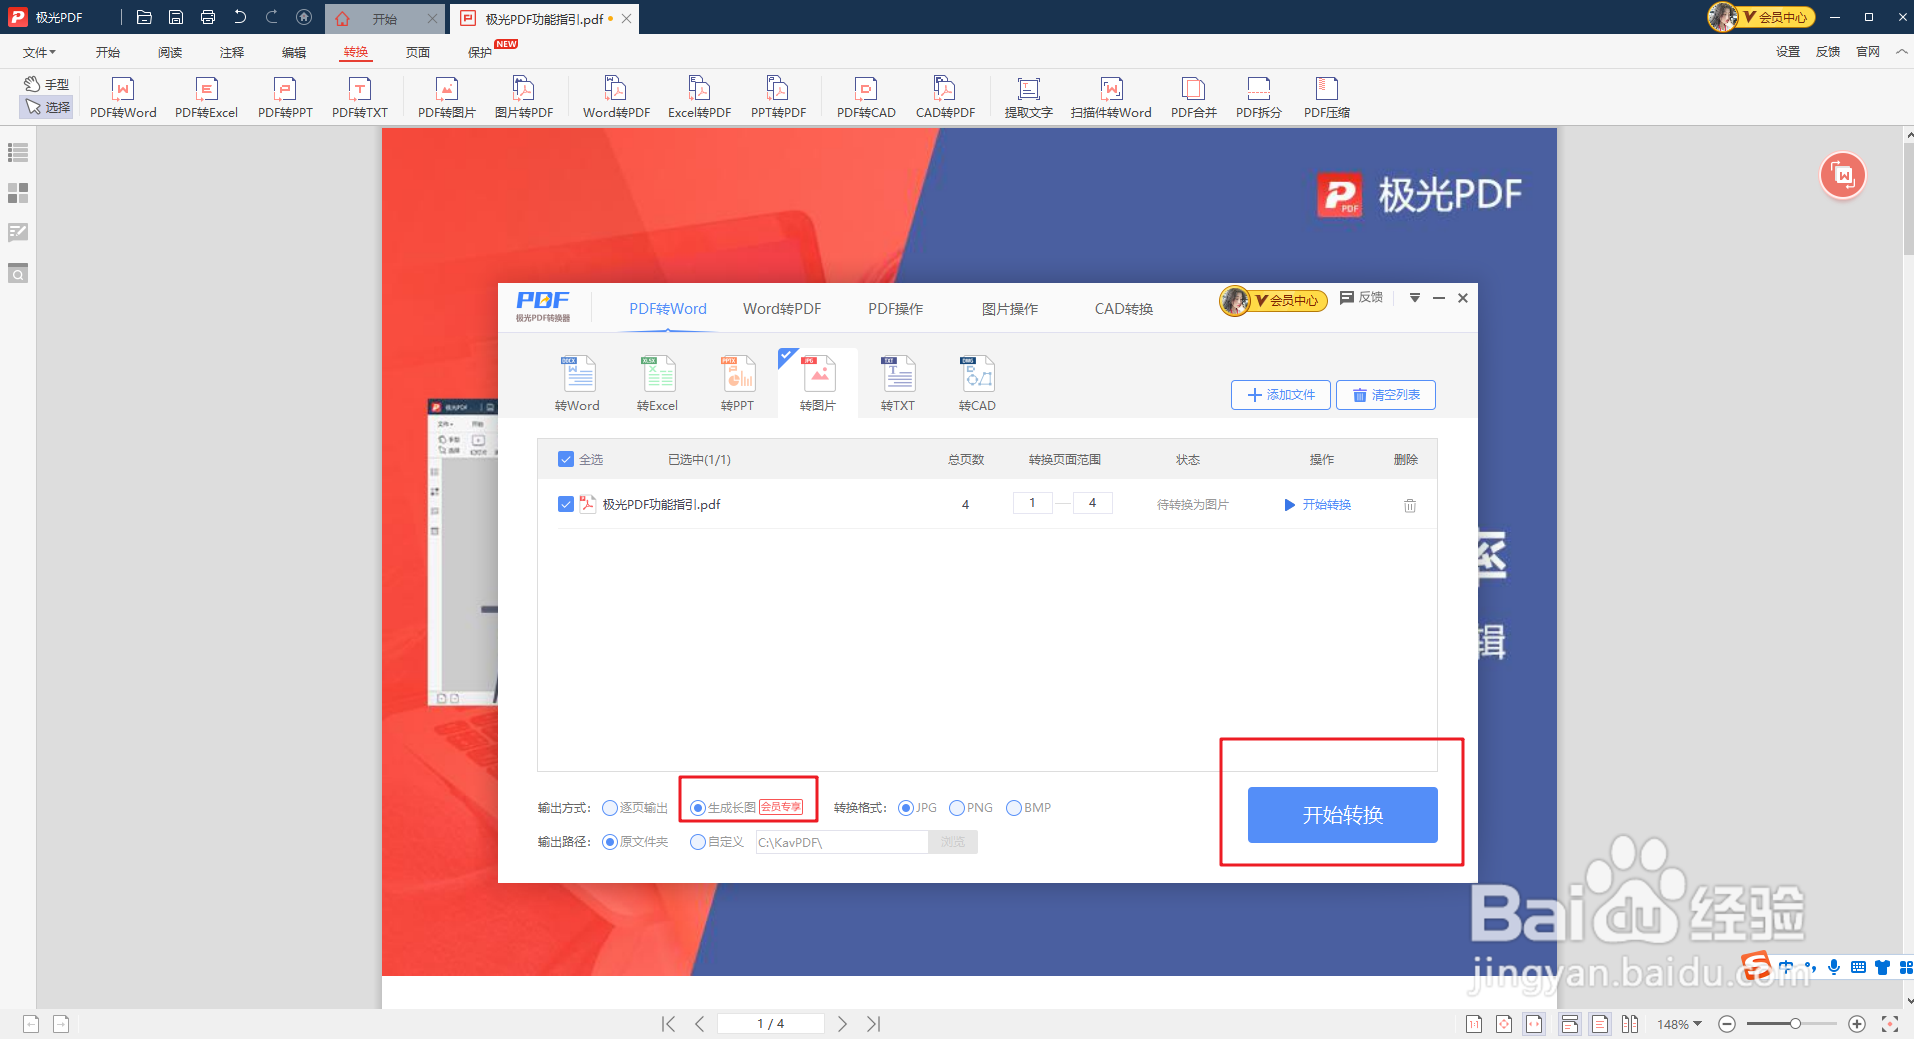Screen dimensions: 1914x1039
Task: Open the PDF转Word toolbar tool
Action: click(x=123, y=98)
